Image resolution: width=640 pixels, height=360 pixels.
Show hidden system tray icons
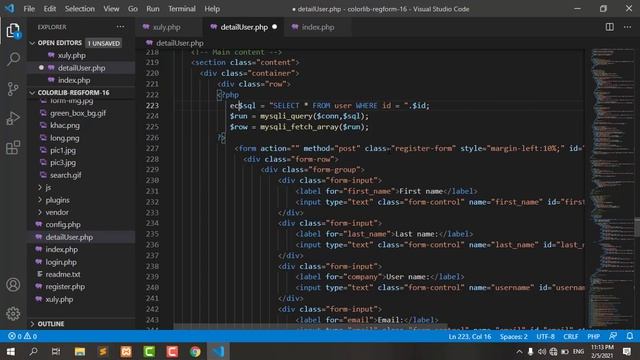point(519,351)
